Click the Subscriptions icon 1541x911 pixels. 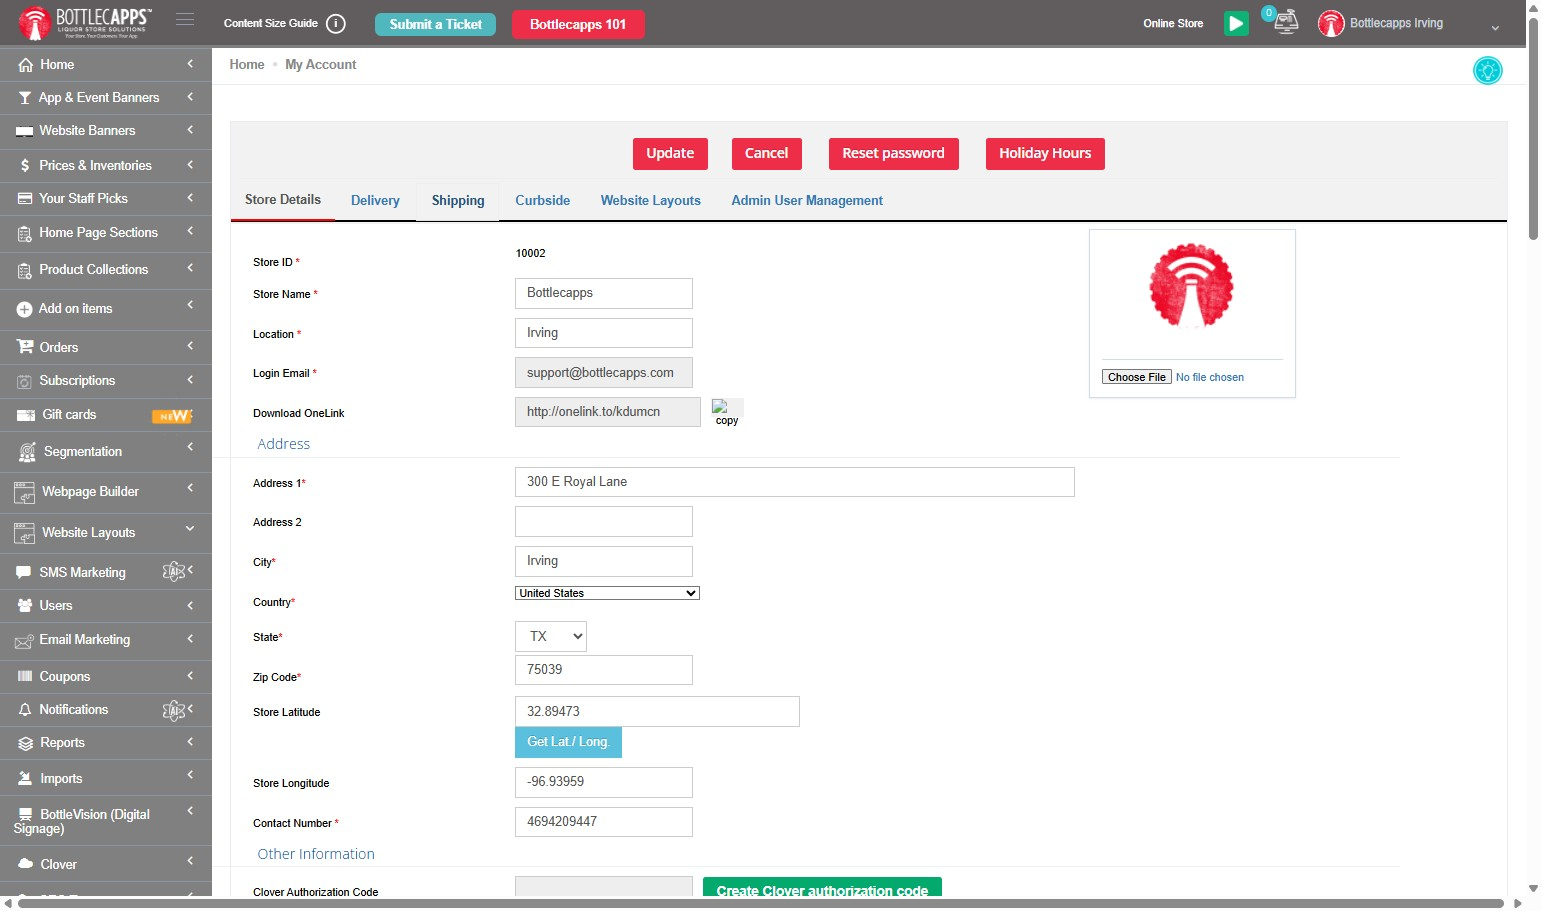tap(25, 381)
